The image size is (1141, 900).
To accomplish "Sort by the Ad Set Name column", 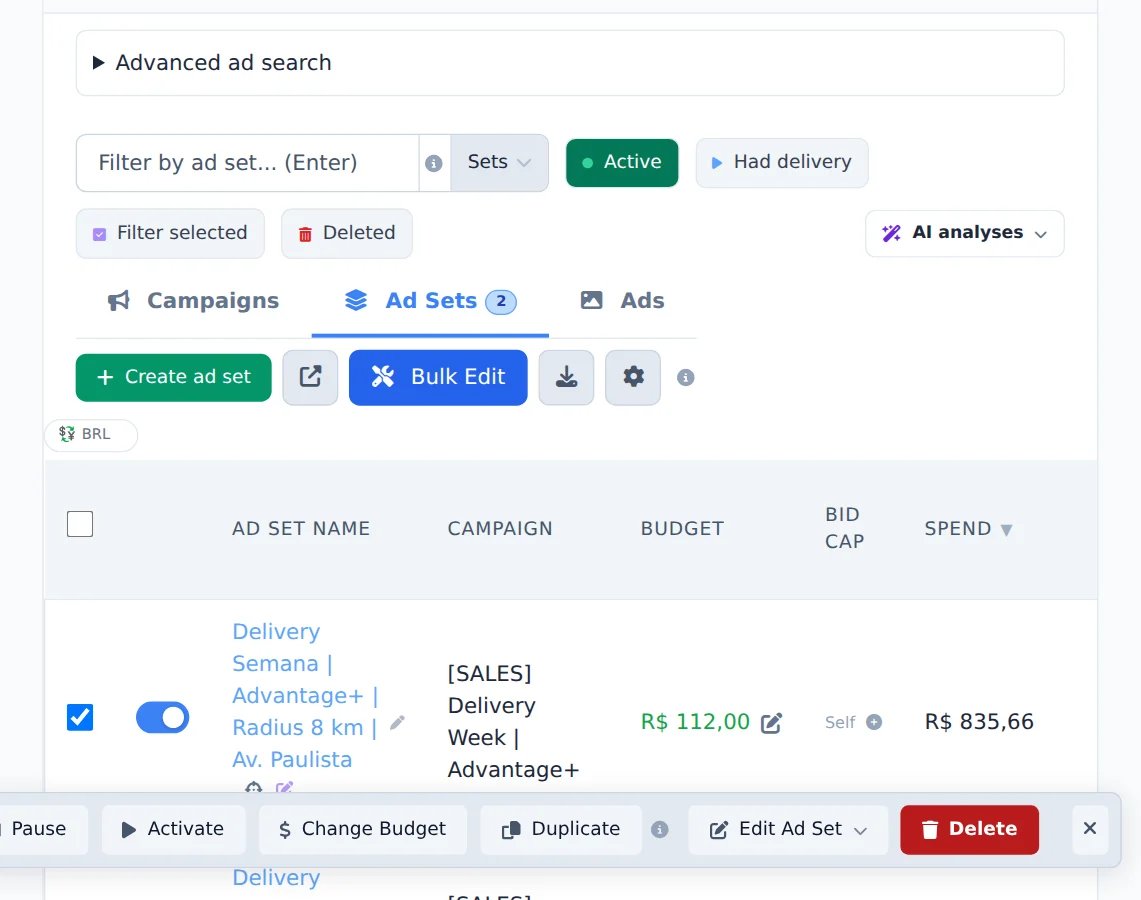I will pos(301,528).
